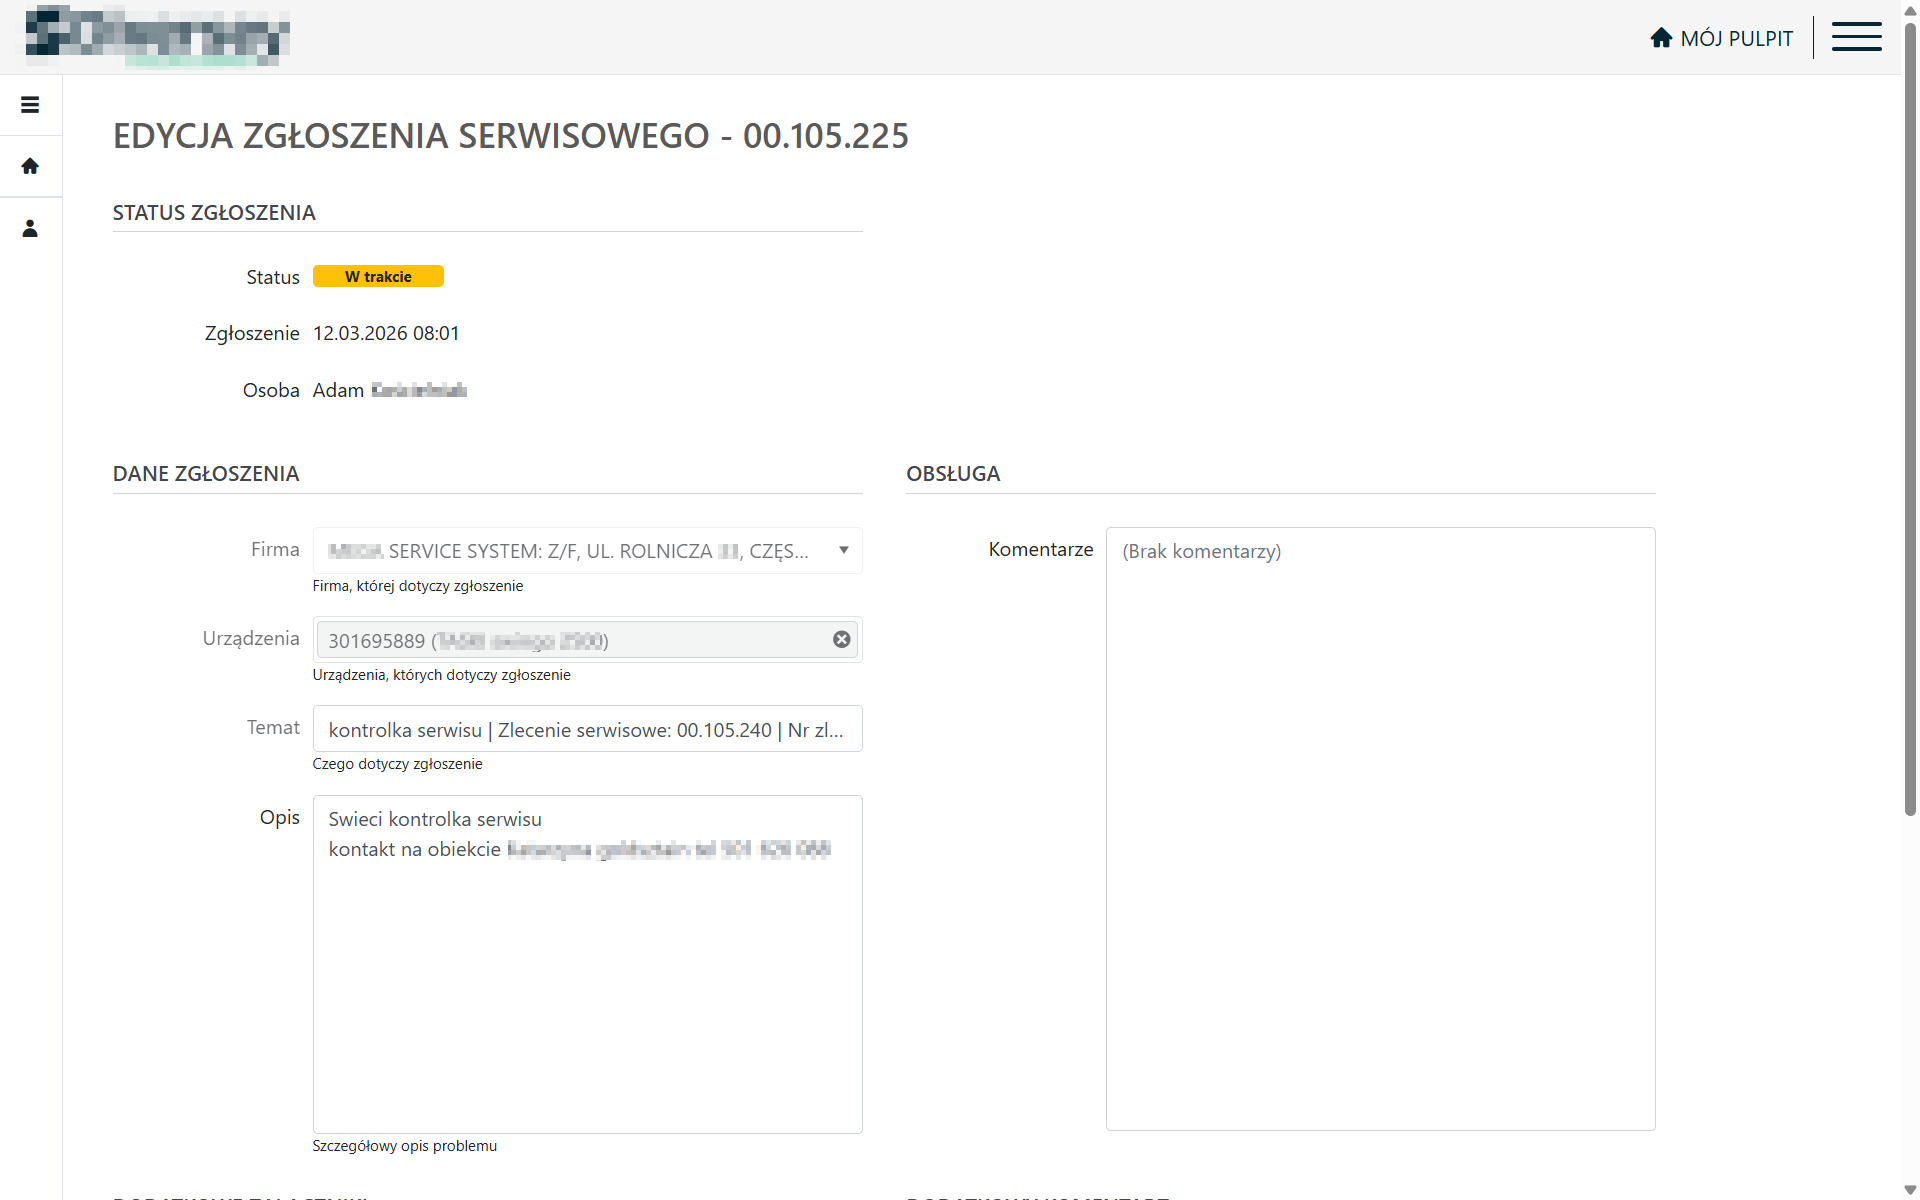This screenshot has height=1200, width=1920.
Task: Click the Komentarze comments box
Action: (x=1380, y=830)
